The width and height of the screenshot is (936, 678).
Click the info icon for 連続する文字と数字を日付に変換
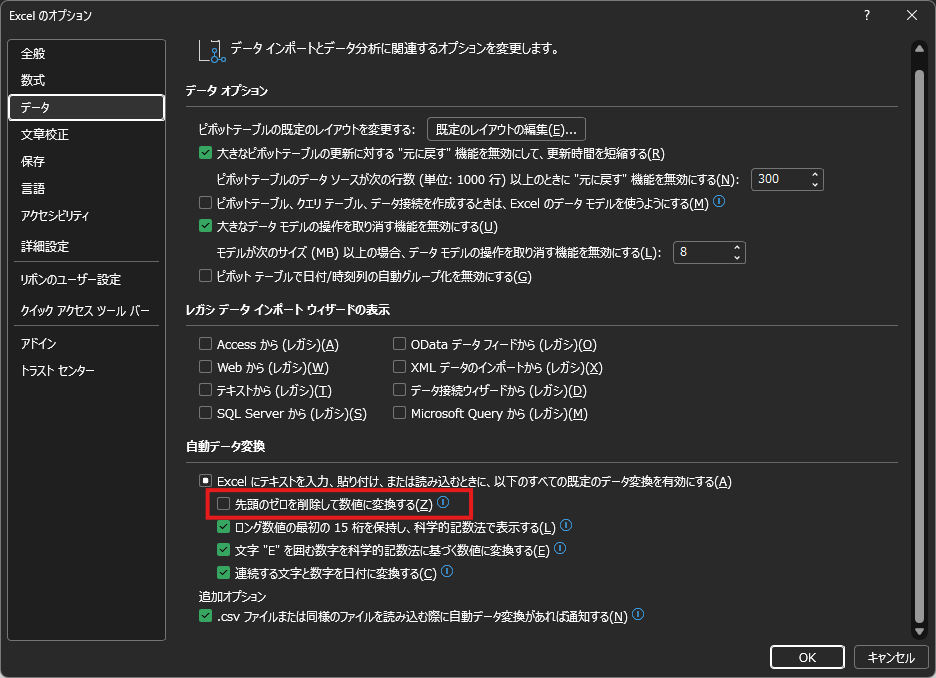pyautogui.click(x=446, y=571)
